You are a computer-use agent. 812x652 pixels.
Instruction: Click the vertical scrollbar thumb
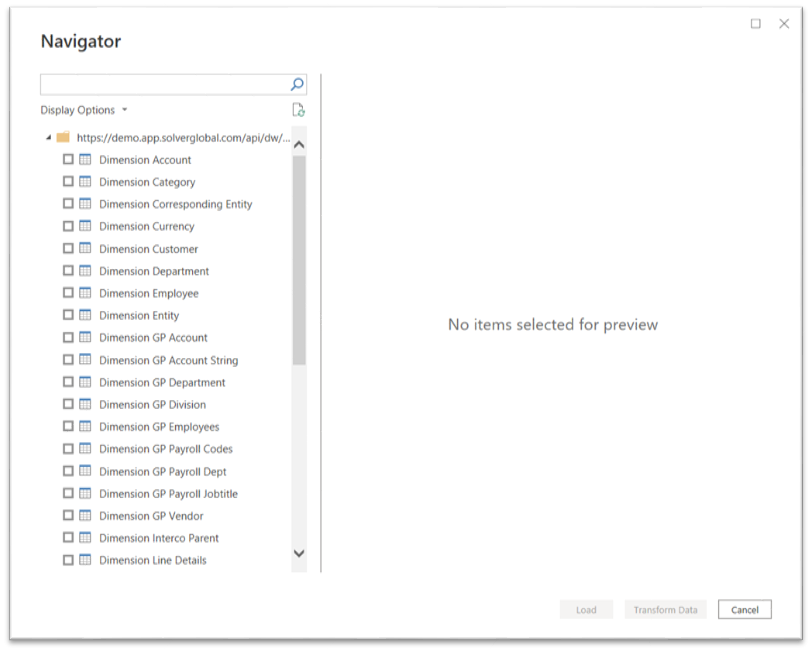pos(299,260)
